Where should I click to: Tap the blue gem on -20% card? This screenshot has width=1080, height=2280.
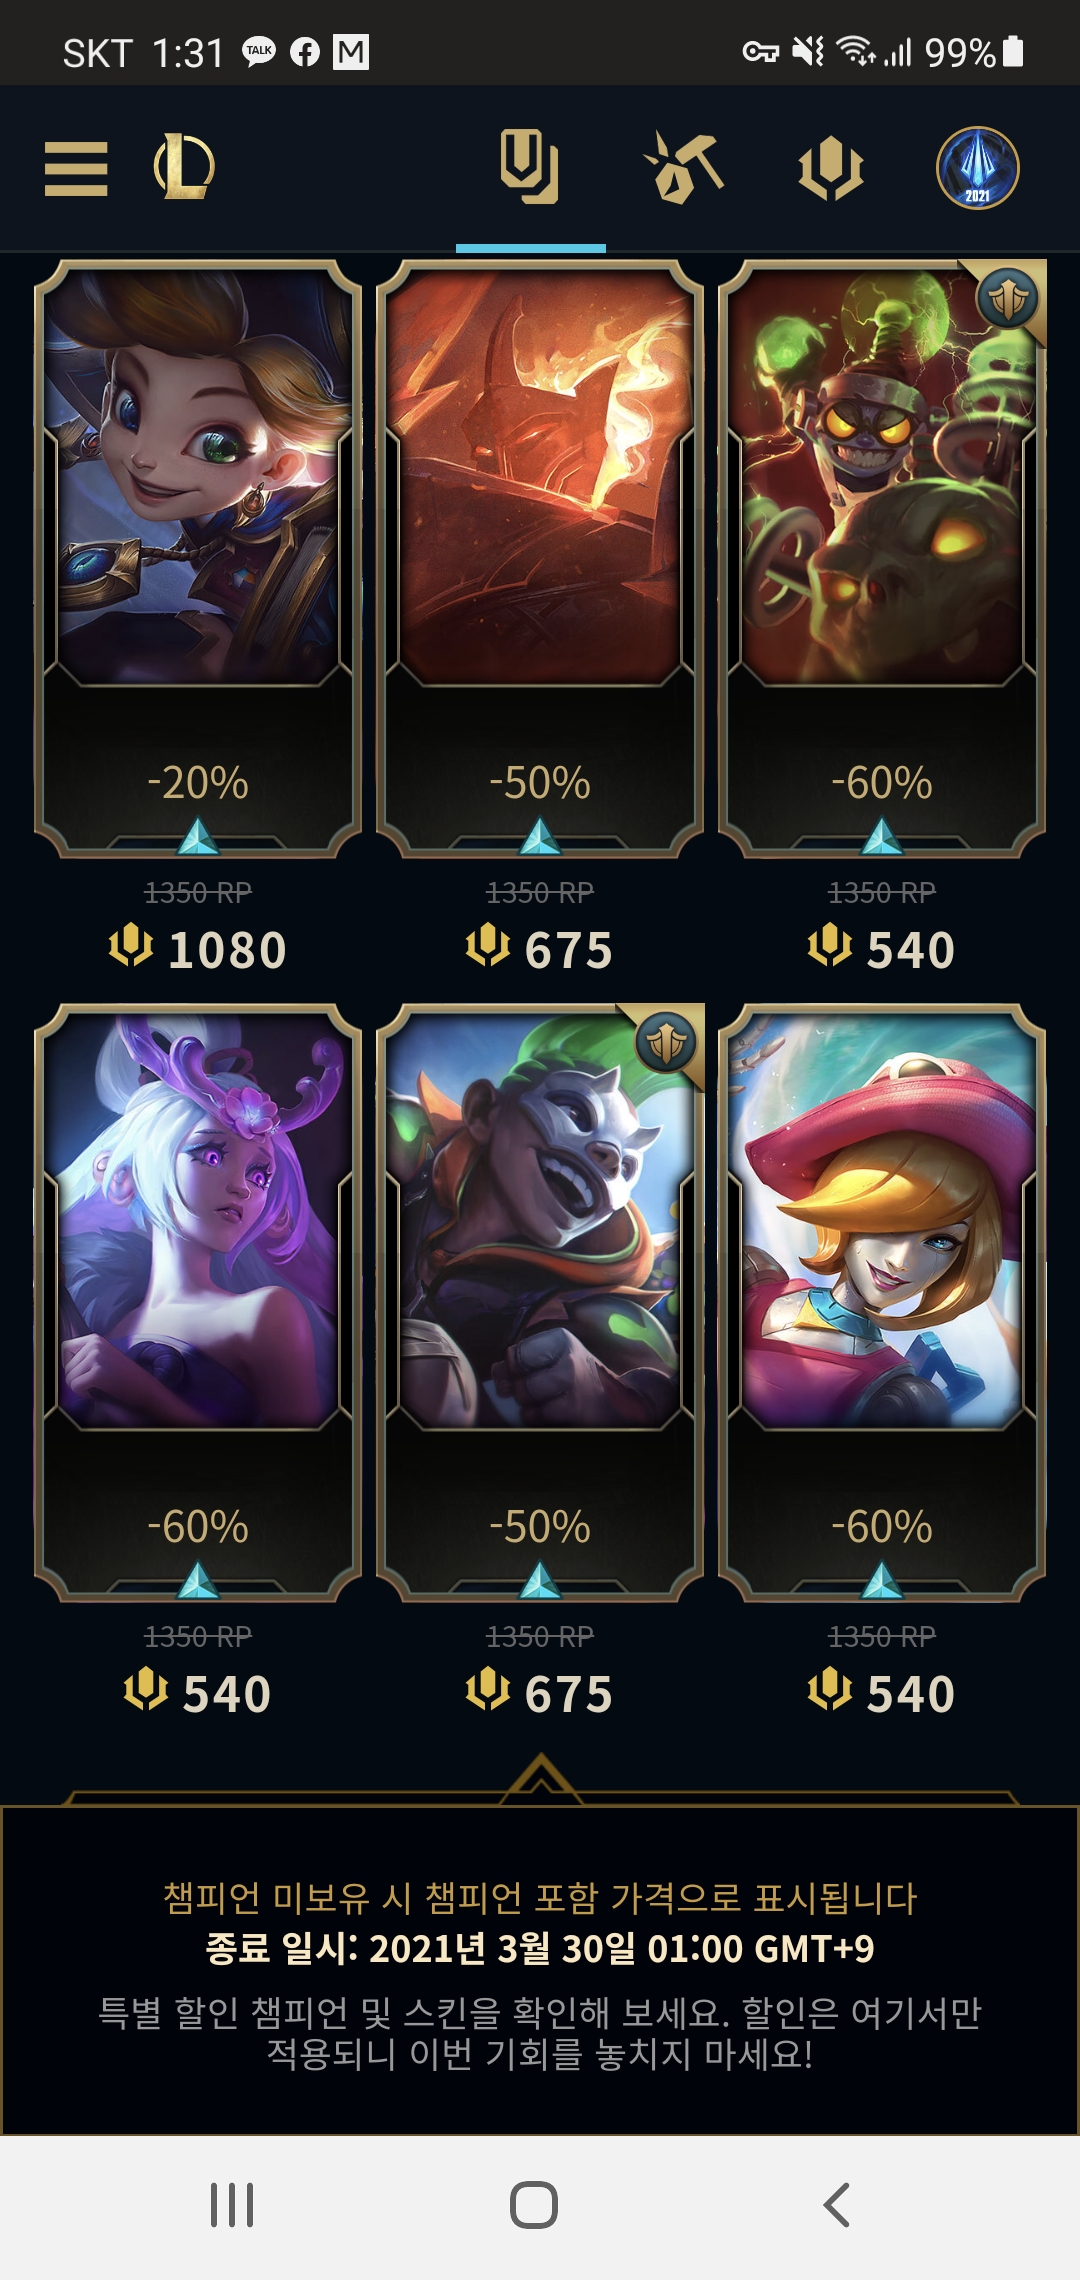coord(198,836)
